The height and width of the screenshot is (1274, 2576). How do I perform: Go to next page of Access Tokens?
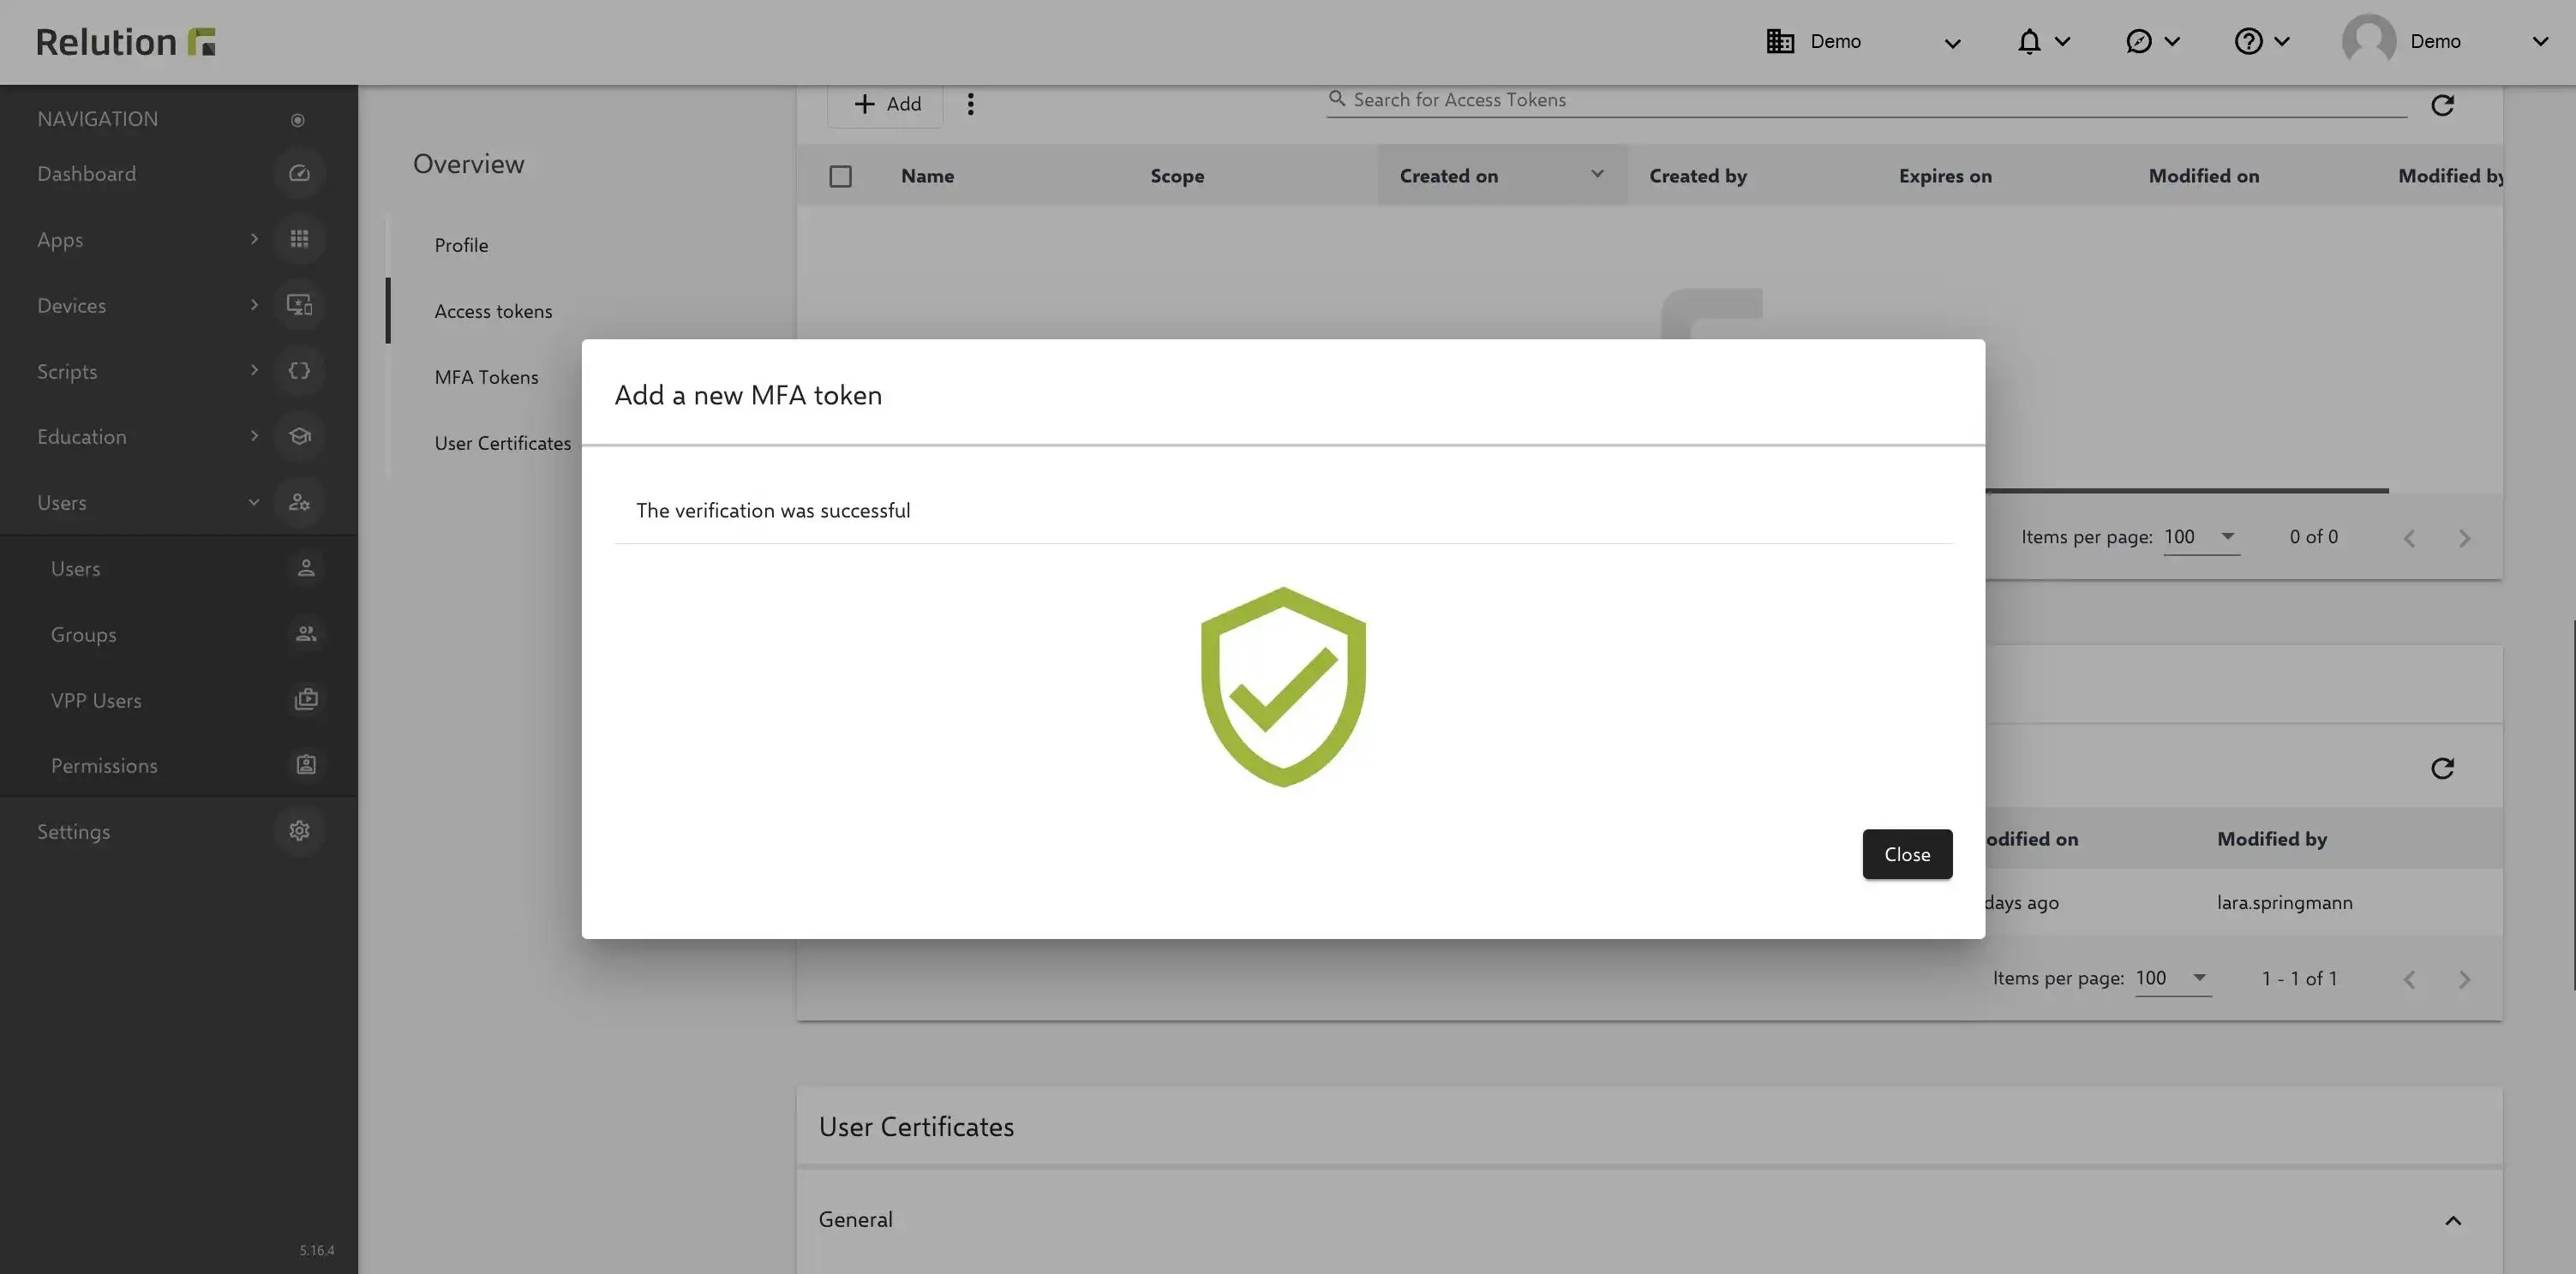2464,538
